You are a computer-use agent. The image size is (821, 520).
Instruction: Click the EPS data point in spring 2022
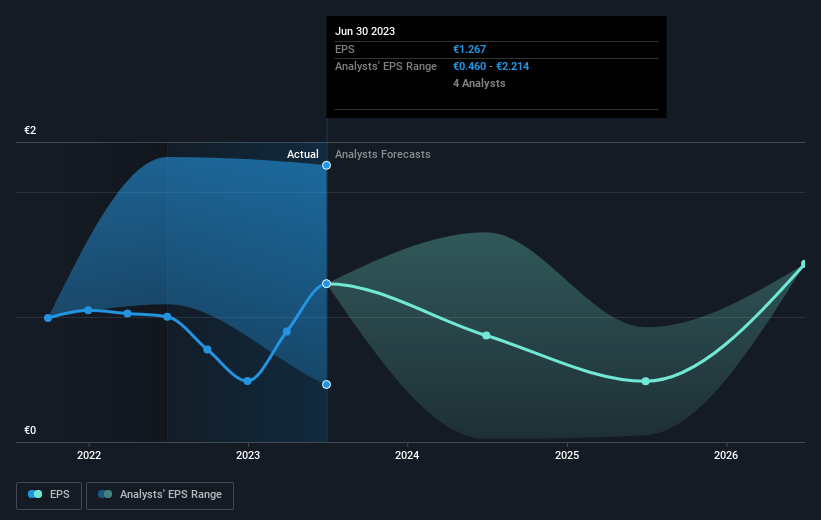coord(128,314)
